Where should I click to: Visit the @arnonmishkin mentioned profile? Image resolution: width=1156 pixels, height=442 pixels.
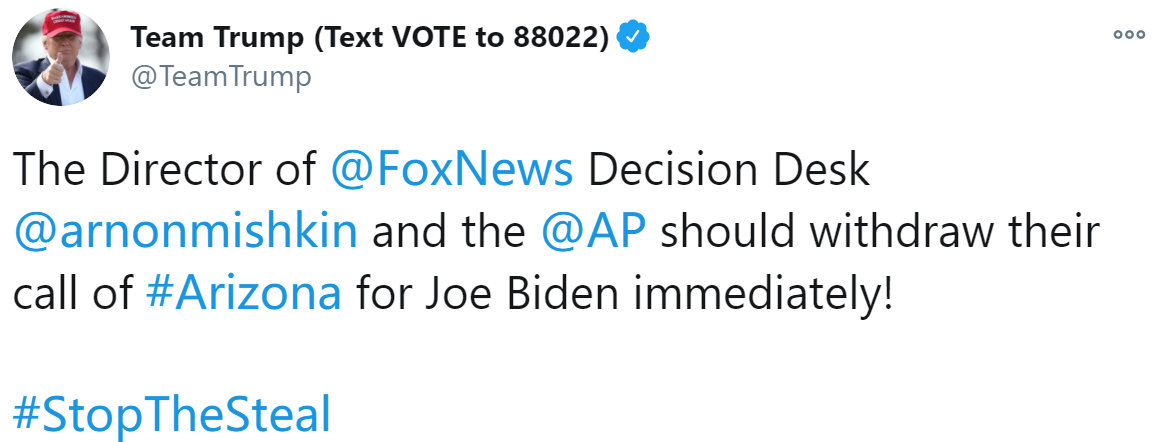(x=185, y=231)
